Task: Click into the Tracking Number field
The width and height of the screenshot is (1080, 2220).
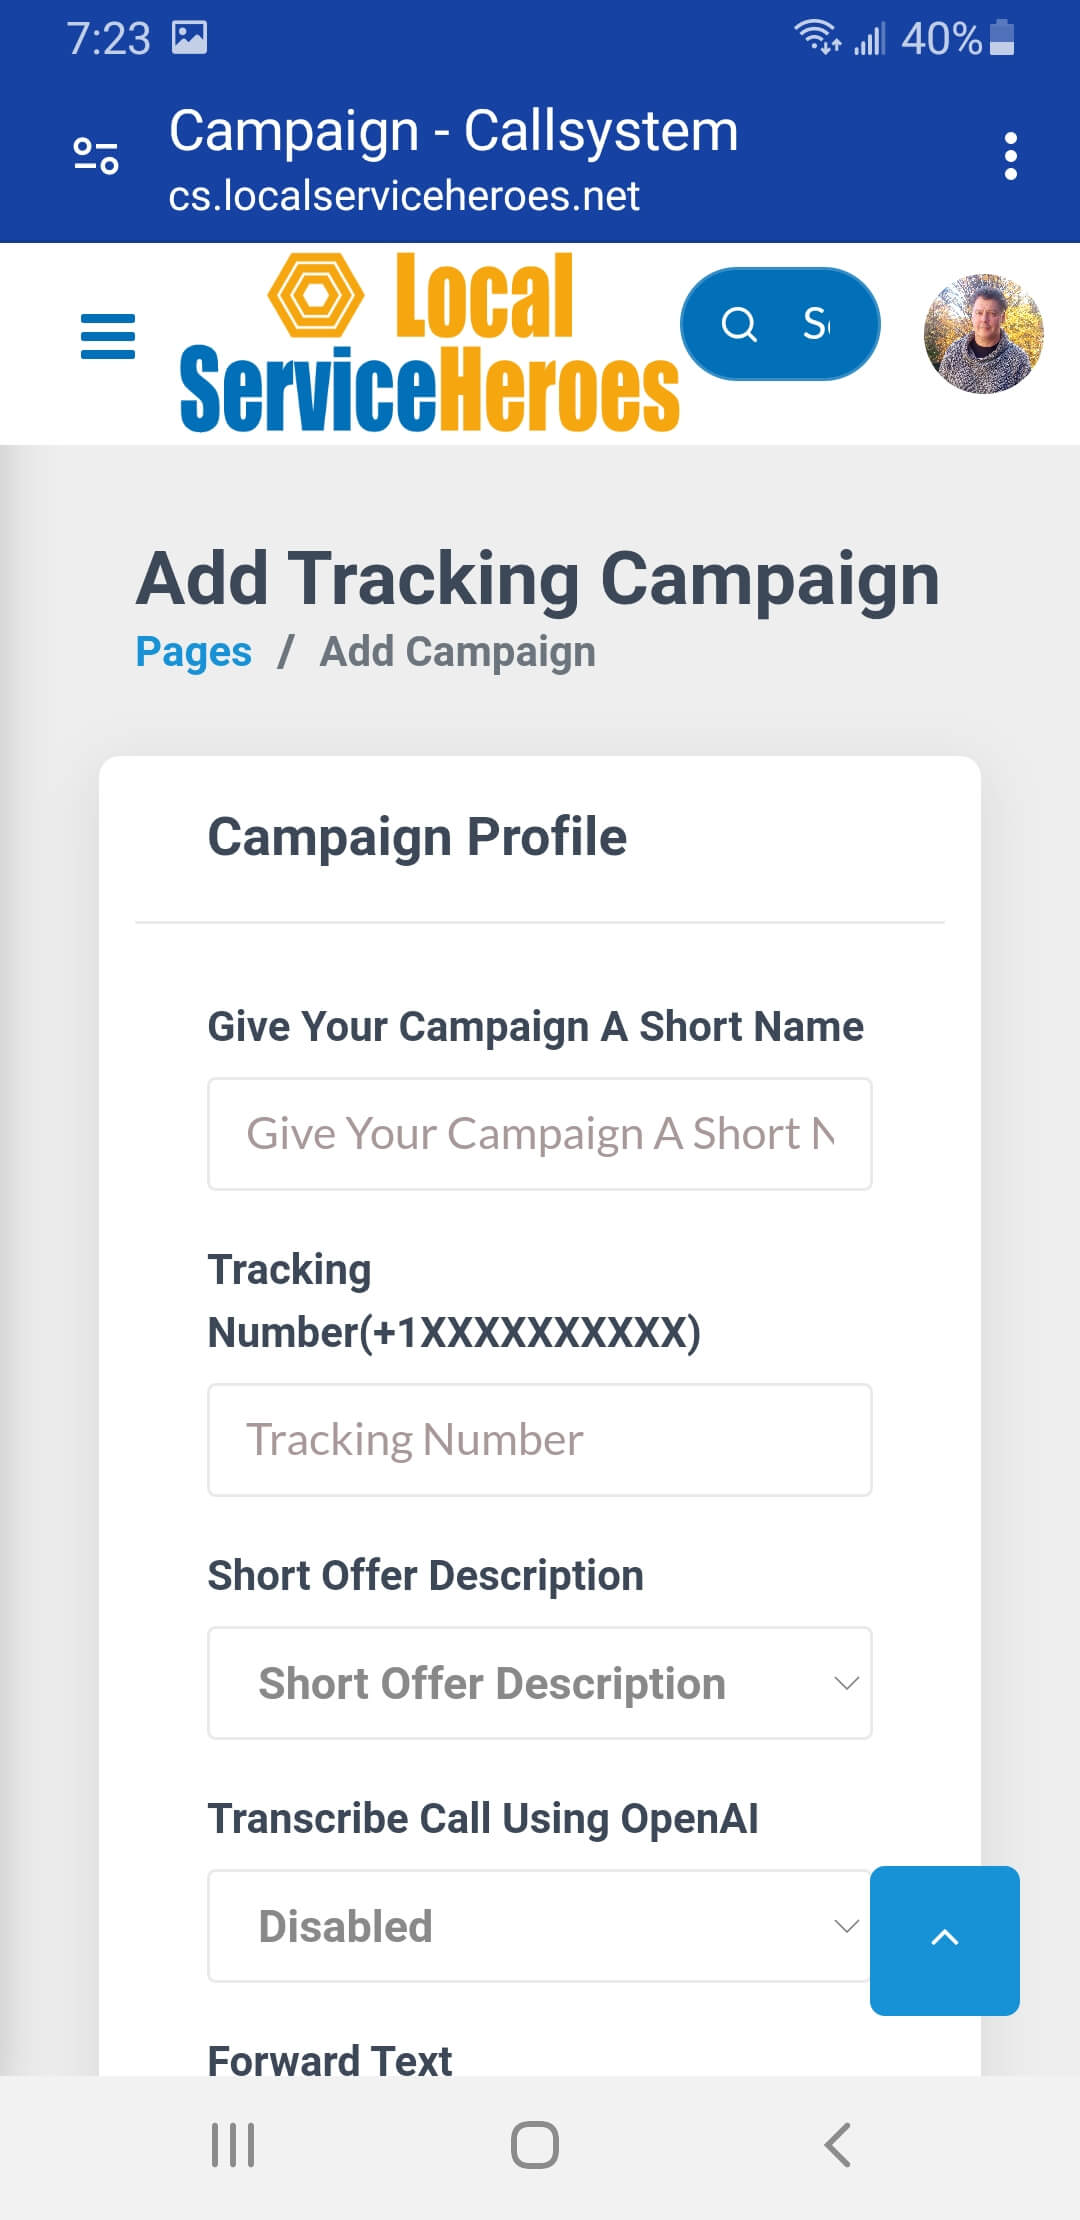Action: point(539,1440)
